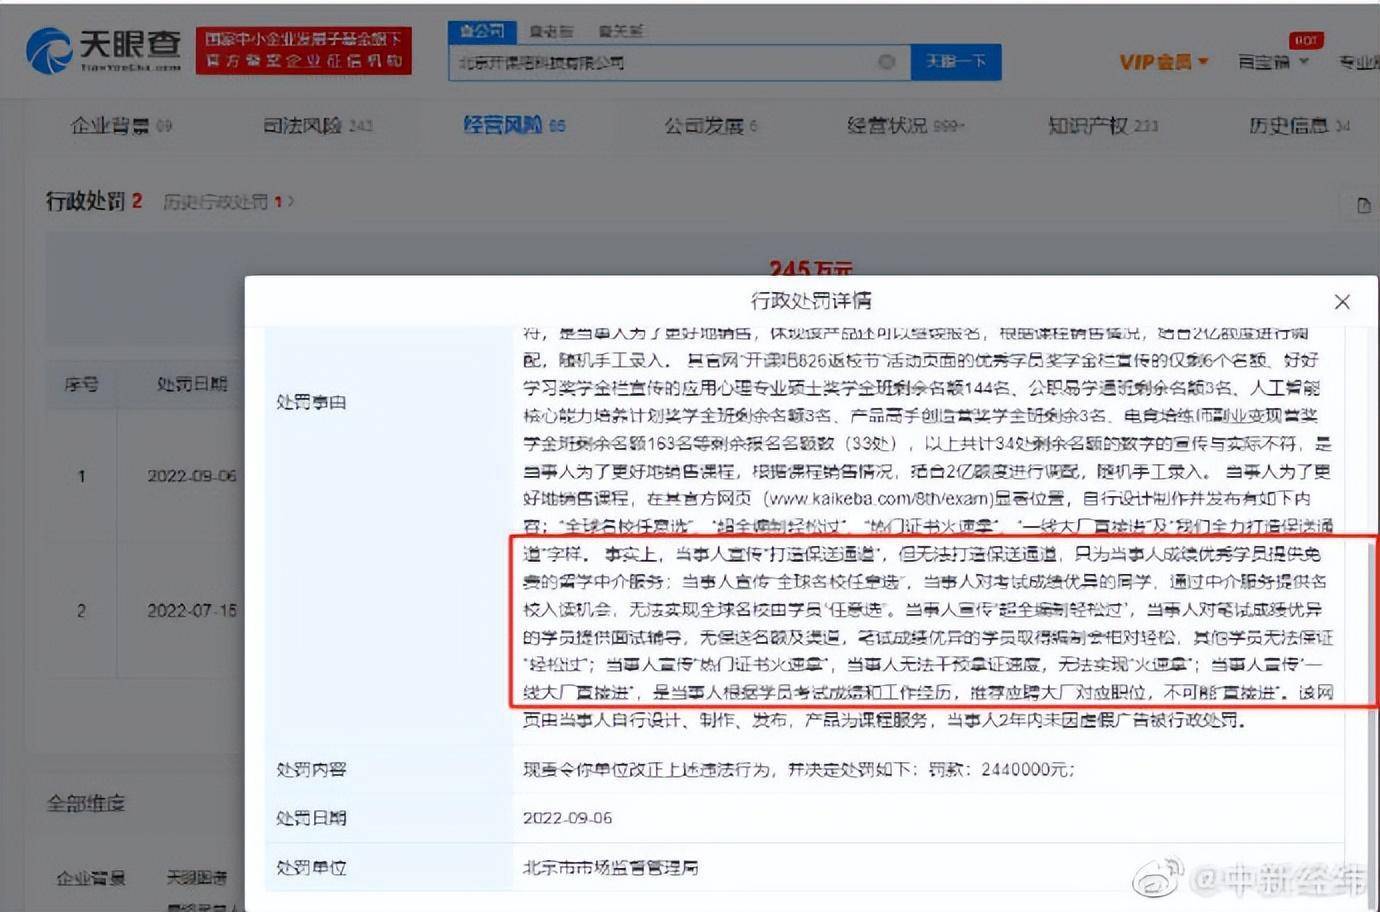Click the Weibo logo watermark
1380x912 pixels.
point(1157,878)
